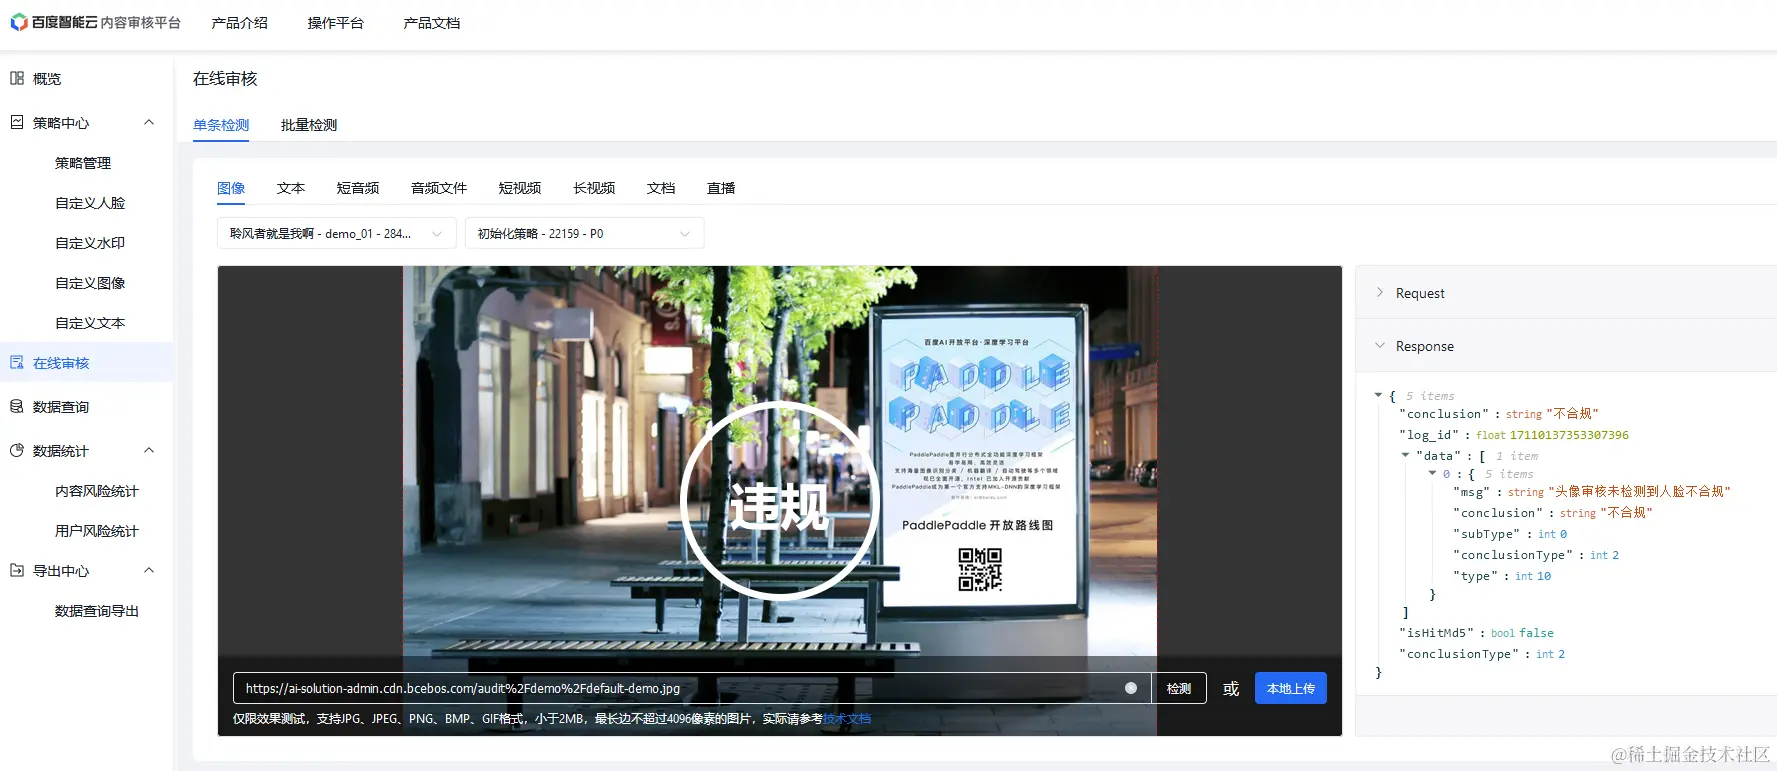
Task: Collapse the "data" array triangle
Action: point(1406,455)
